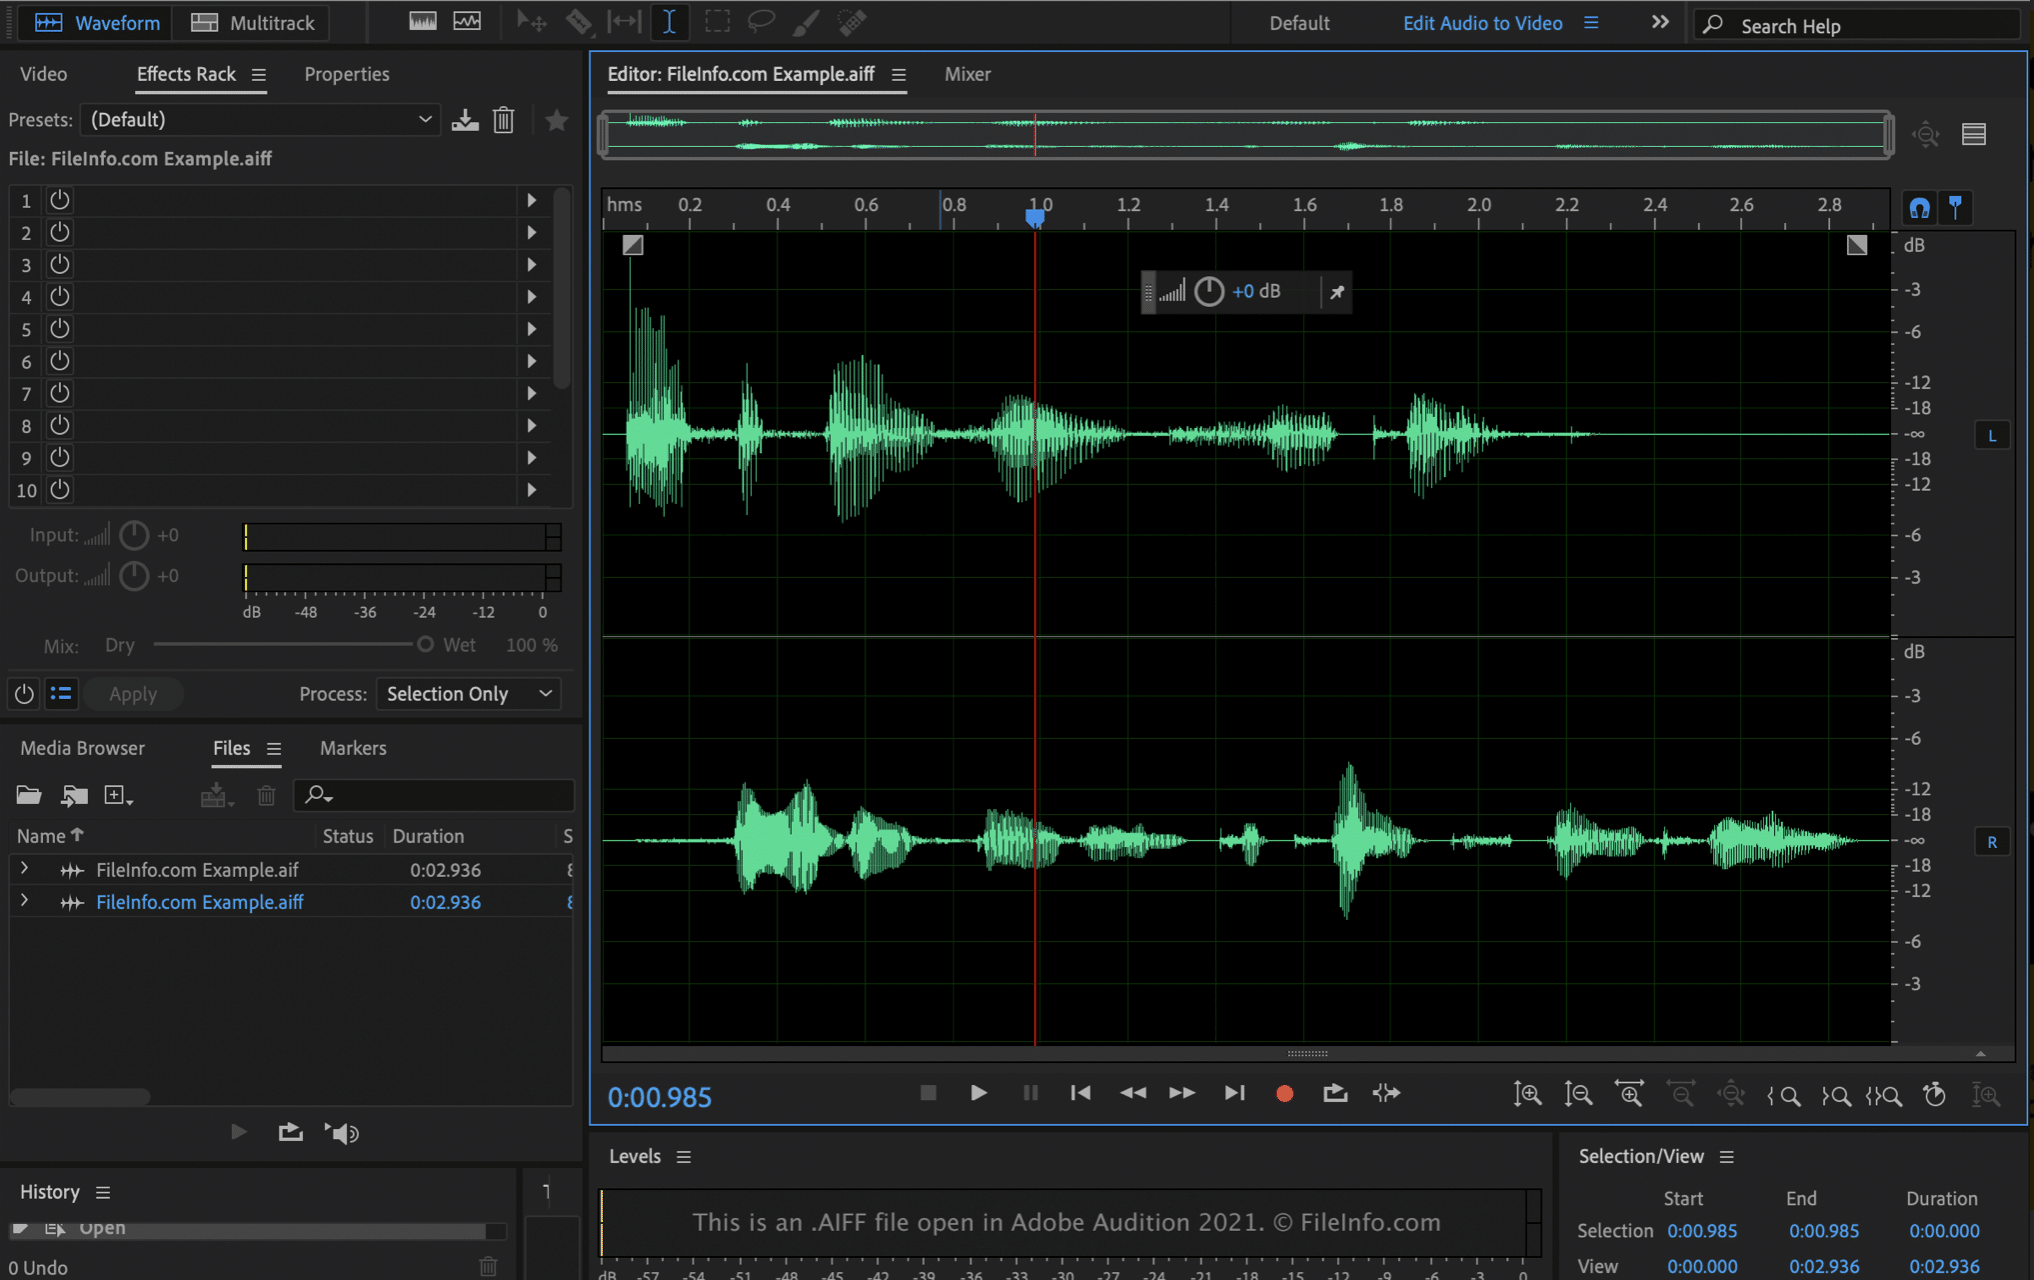This screenshot has height=1280, width=2034.
Task: Toggle power for effects slot 1
Action: point(59,199)
